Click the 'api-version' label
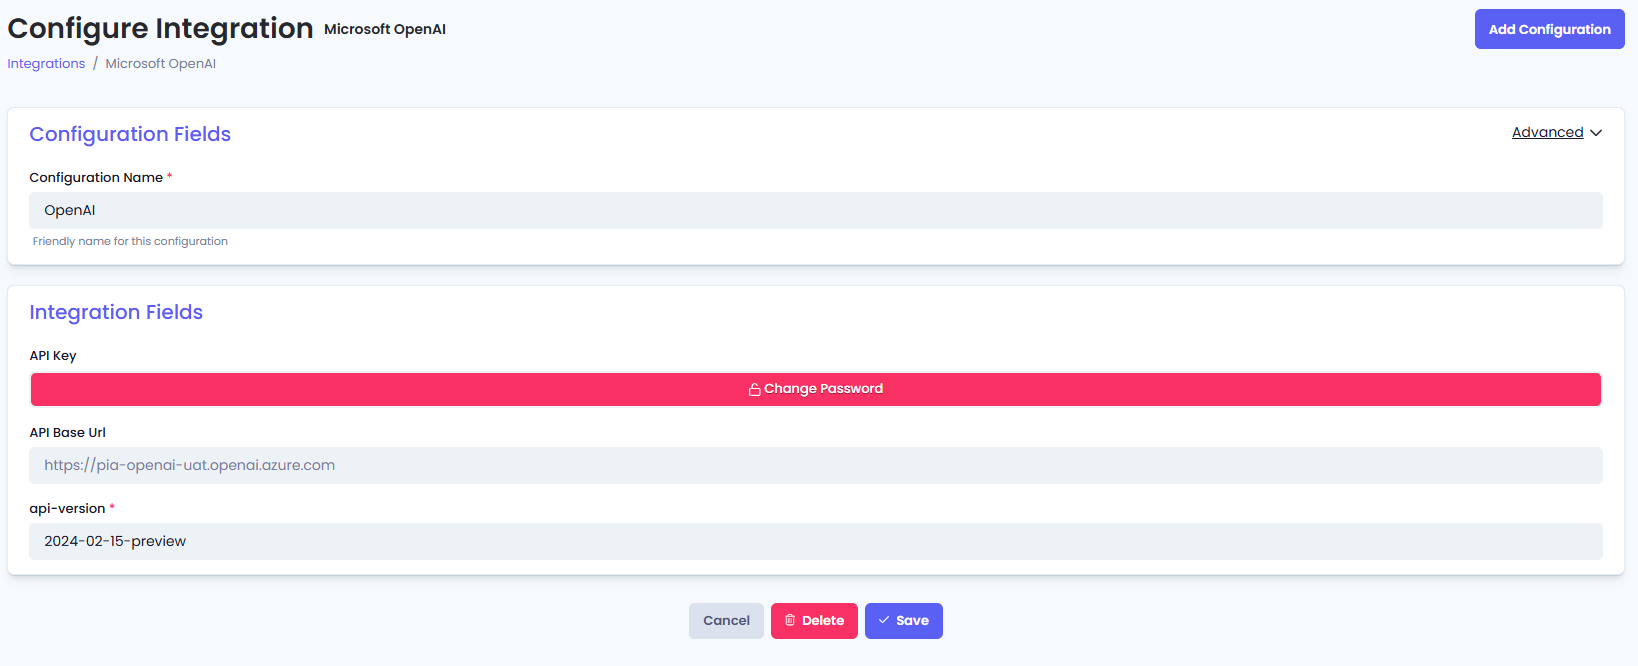The width and height of the screenshot is (1638, 666). point(67,508)
